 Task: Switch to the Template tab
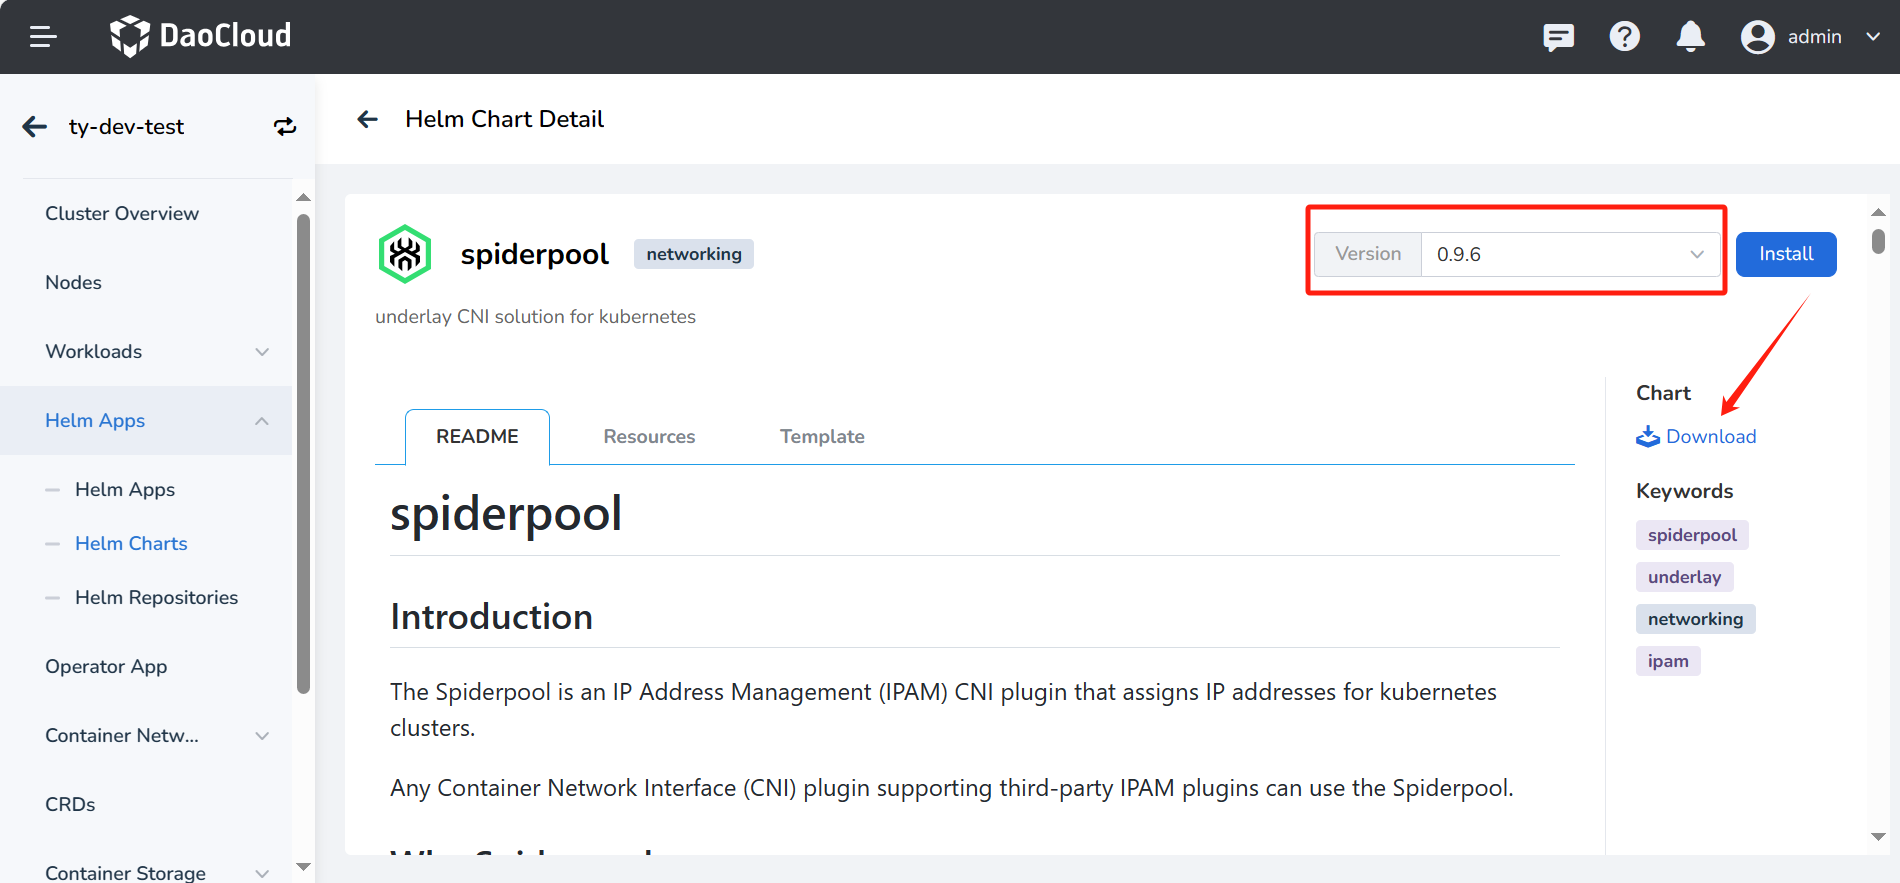(x=822, y=437)
